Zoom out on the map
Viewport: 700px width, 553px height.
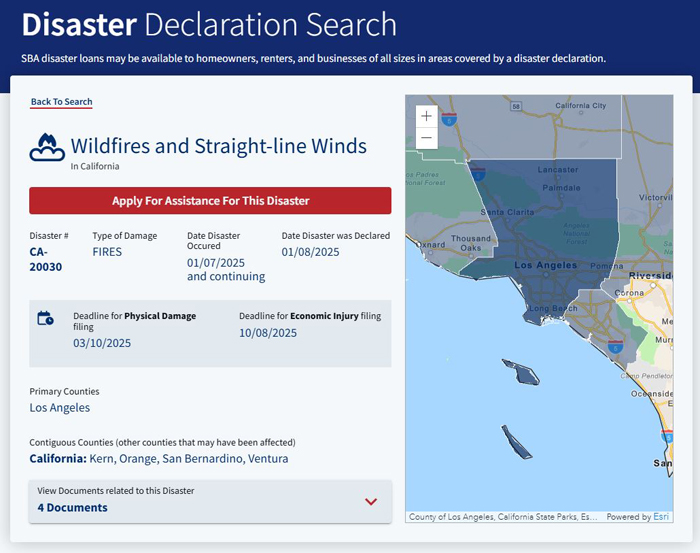[426, 138]
